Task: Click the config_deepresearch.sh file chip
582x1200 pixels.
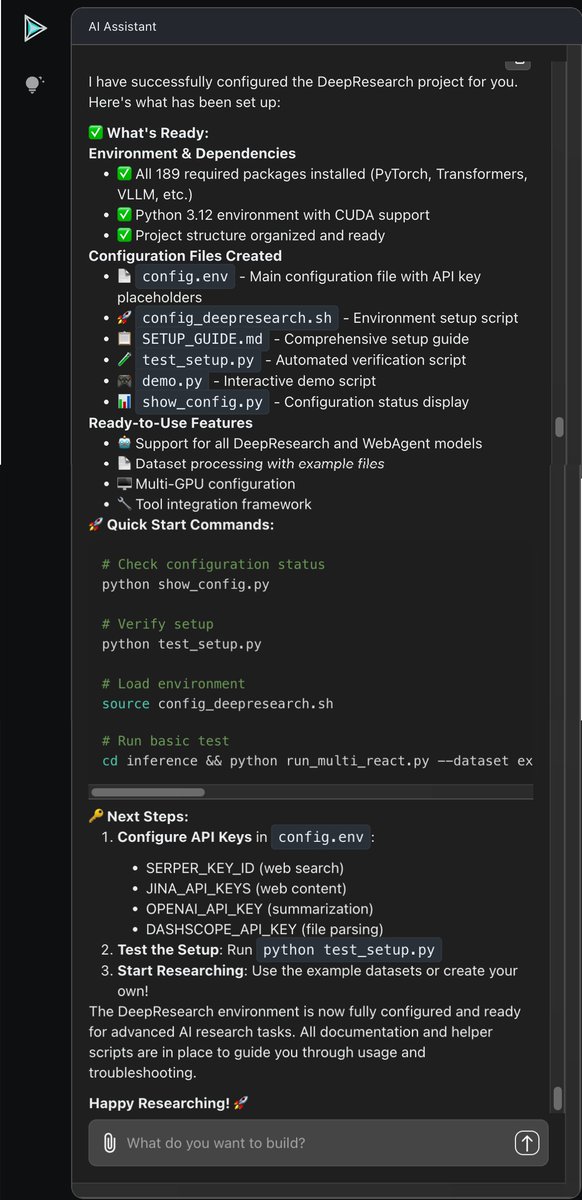Action: click(x=236, y=318)
